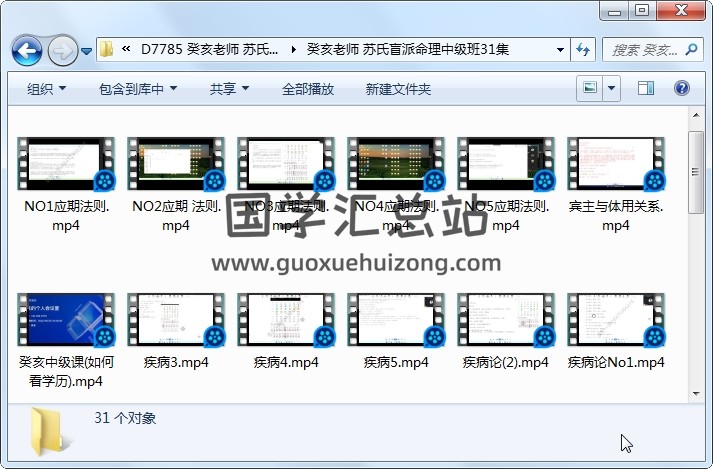Click scrollbar down arrow
The height and width of the screenshot is (469, 713).
696,394
